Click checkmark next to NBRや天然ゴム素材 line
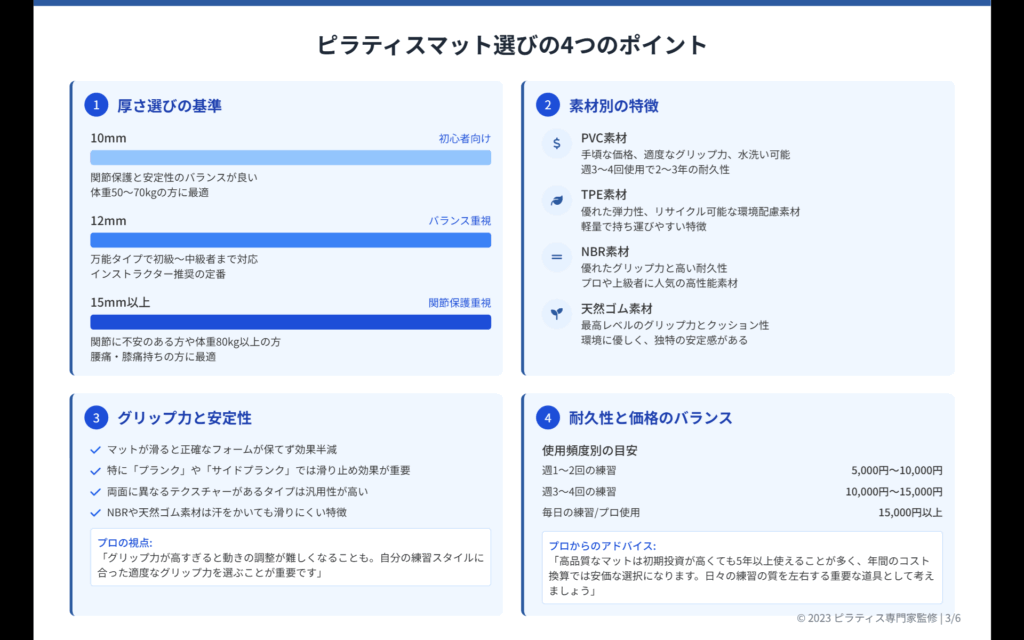This screenshot has width=1024, height=640. [96, 512]
